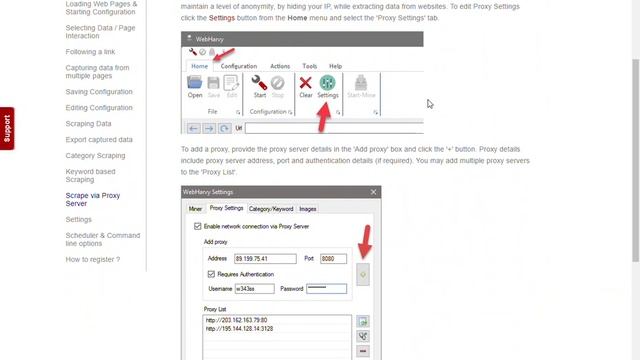Click the red Settings link in paragraph

point(222,18)
